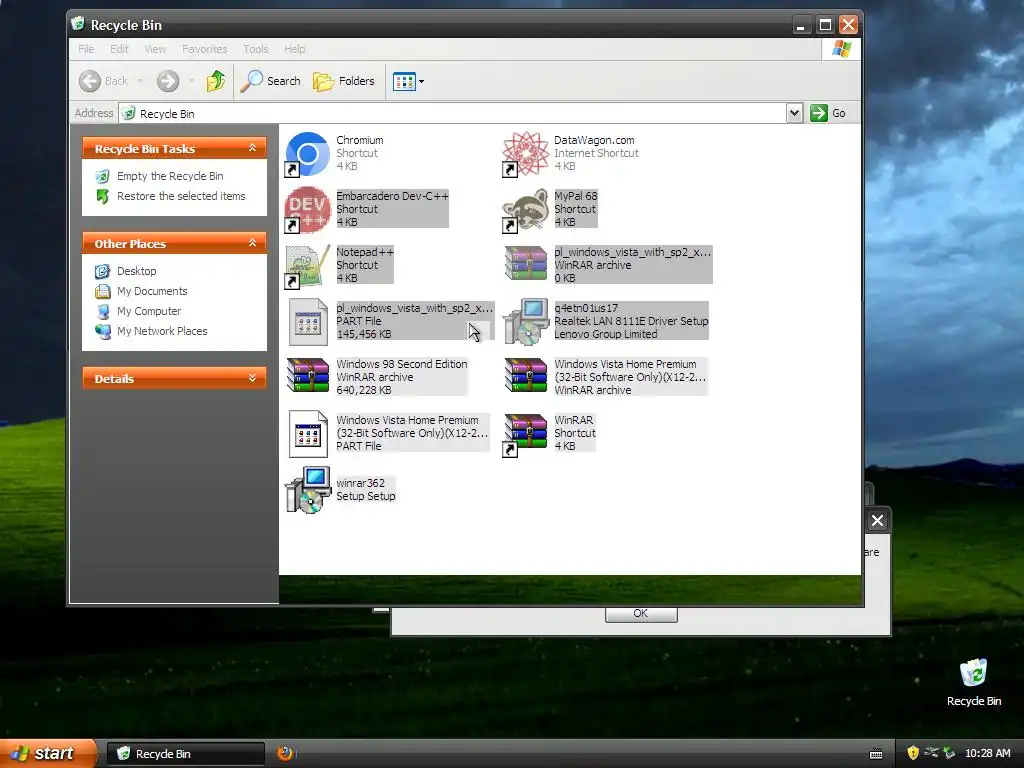The image size is (1024, 768).
Task: Open the Back history dropdown arrow
Action: click(140, 81)
